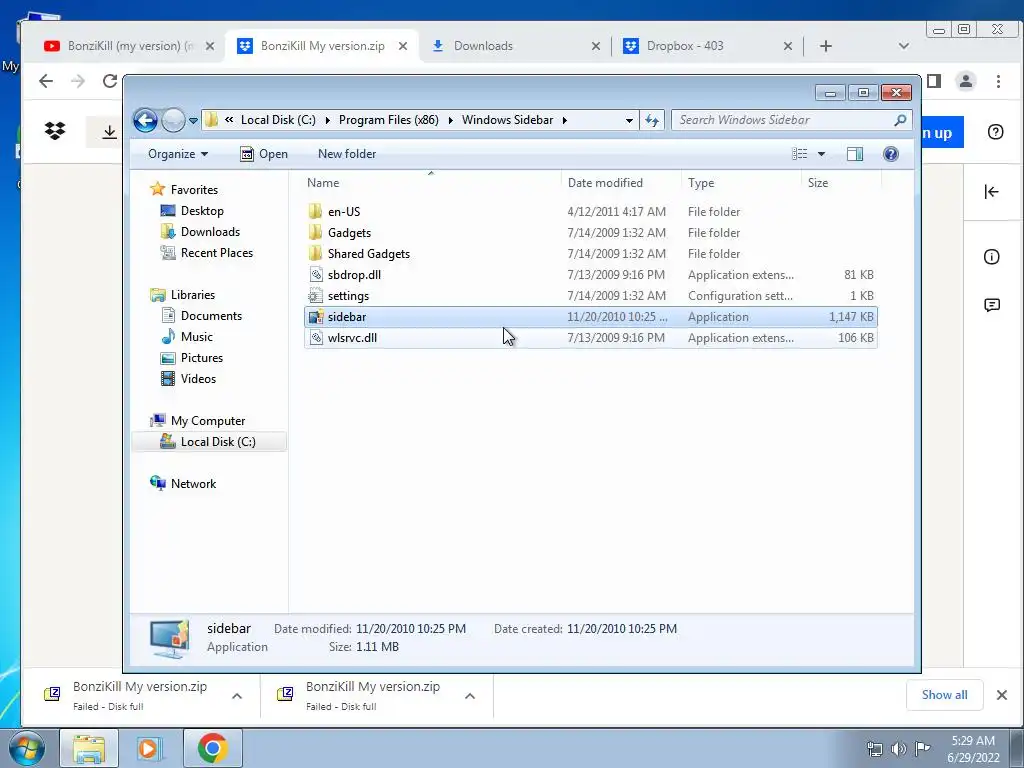Open Windows Start menu orb

click(x=26, y=748)
